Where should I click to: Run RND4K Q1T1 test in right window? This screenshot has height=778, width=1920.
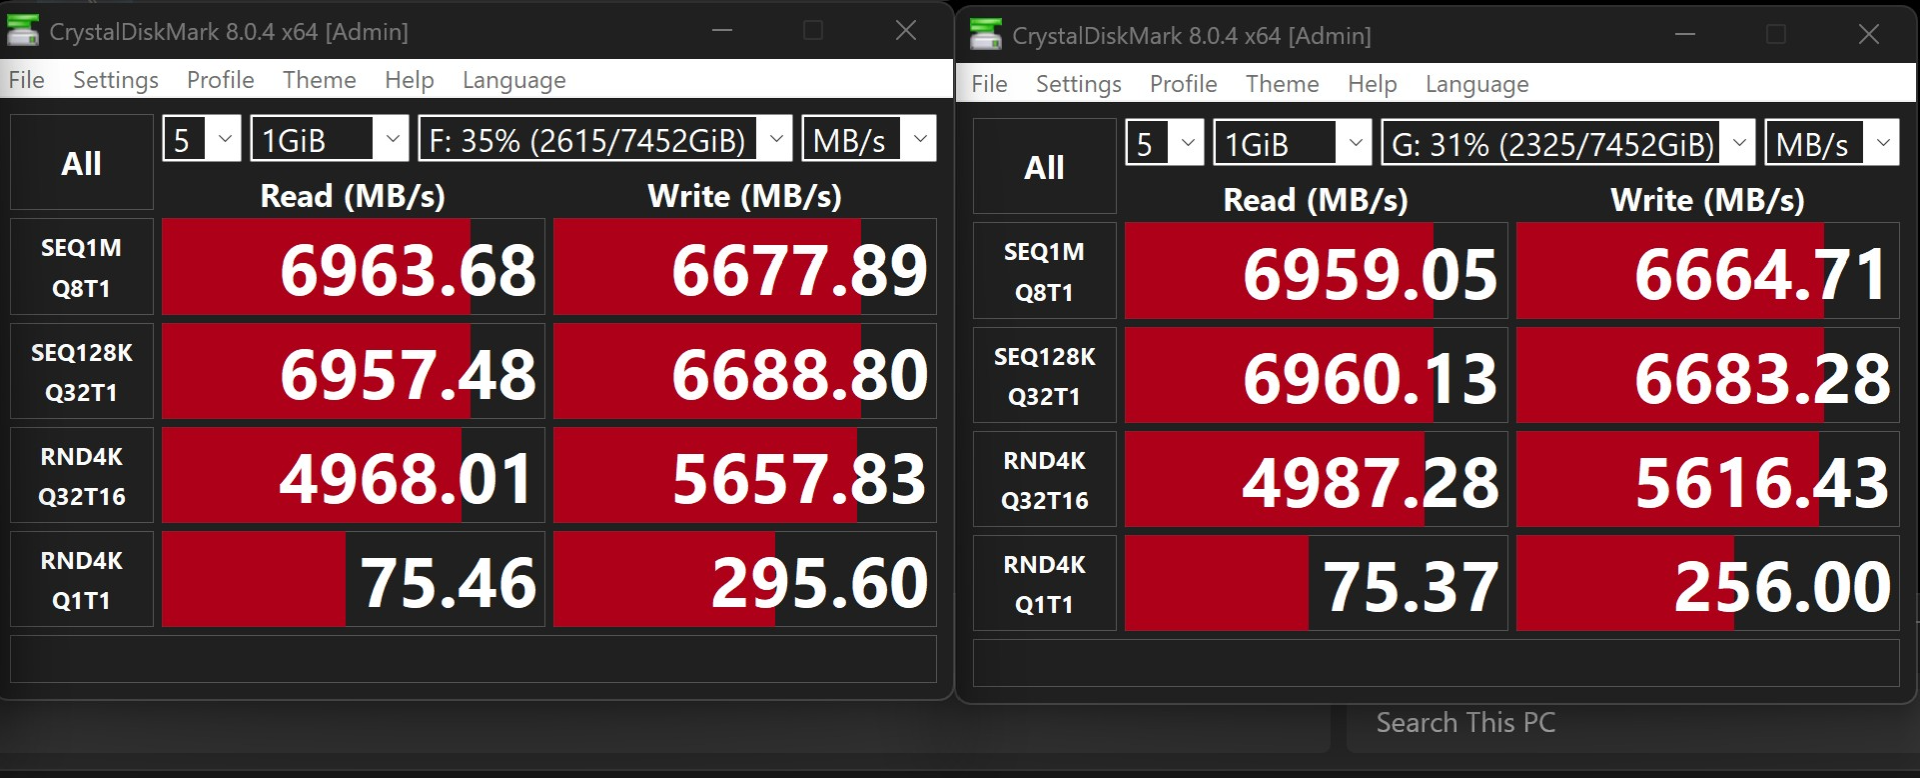tap(1044, 584)
